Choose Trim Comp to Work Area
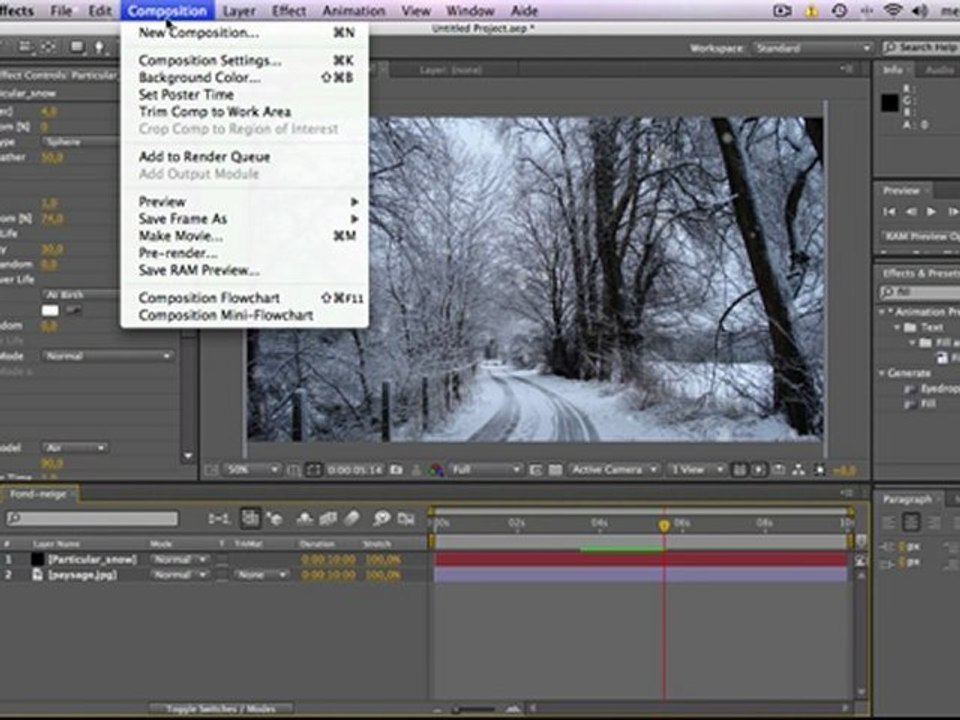The width and height of the screenshot is (960, 720). 245,111
